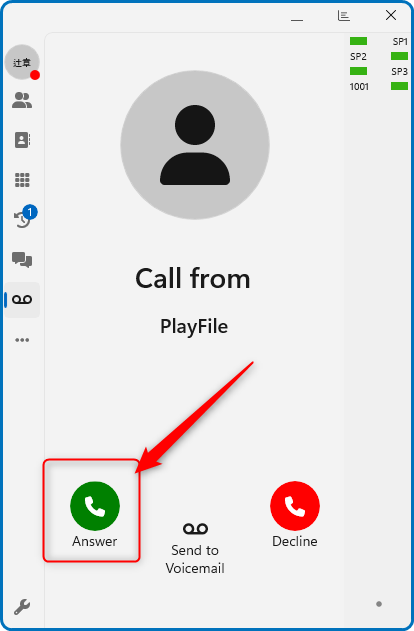Toggle the panel layout icon in title bar
414x631 pixels.
343,16
